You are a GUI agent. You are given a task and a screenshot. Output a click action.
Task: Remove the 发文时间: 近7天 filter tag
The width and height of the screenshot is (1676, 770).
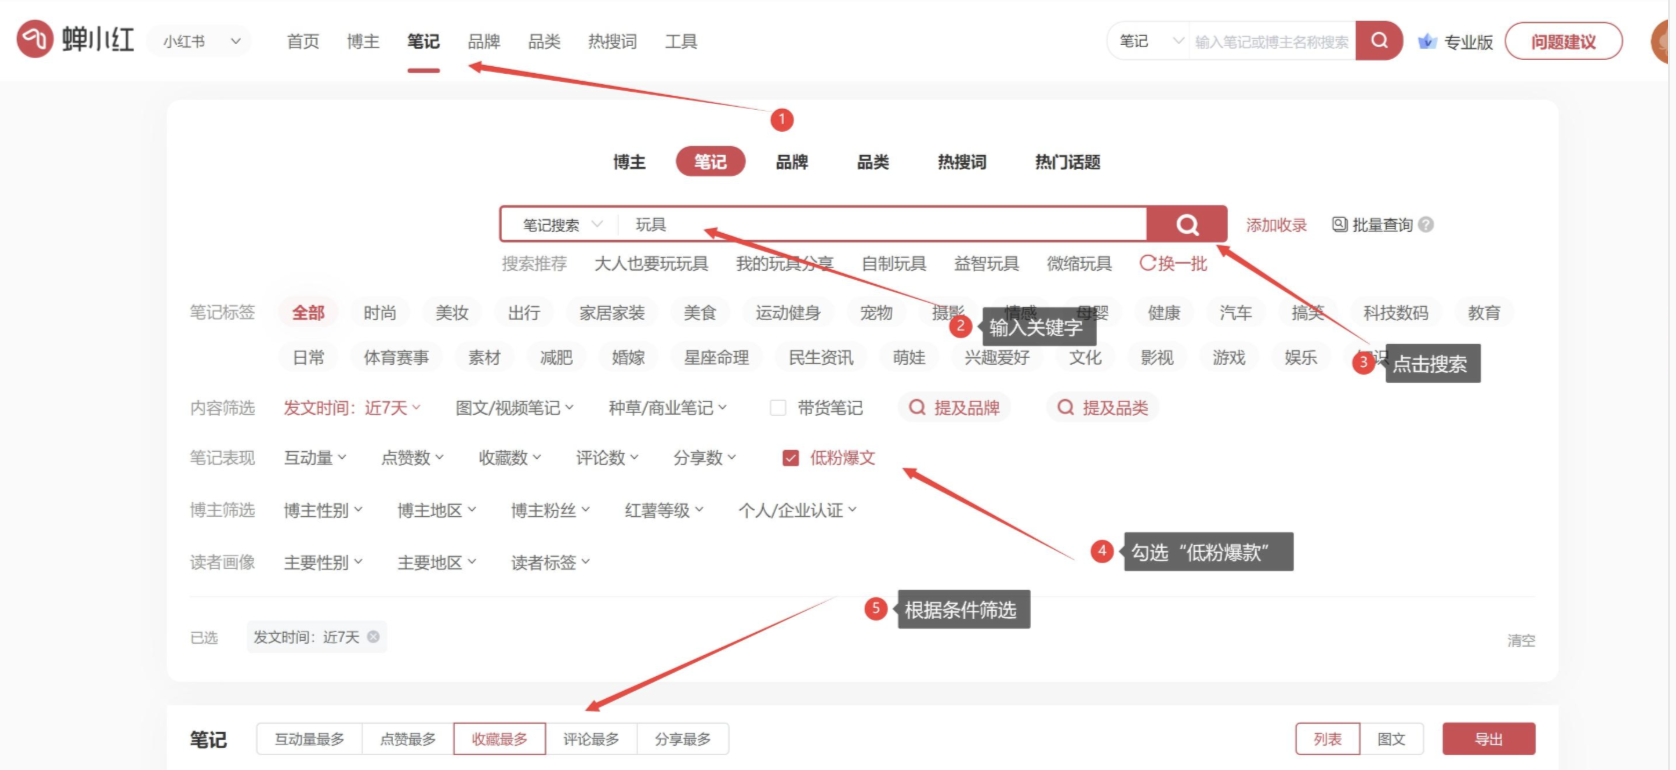373,637
